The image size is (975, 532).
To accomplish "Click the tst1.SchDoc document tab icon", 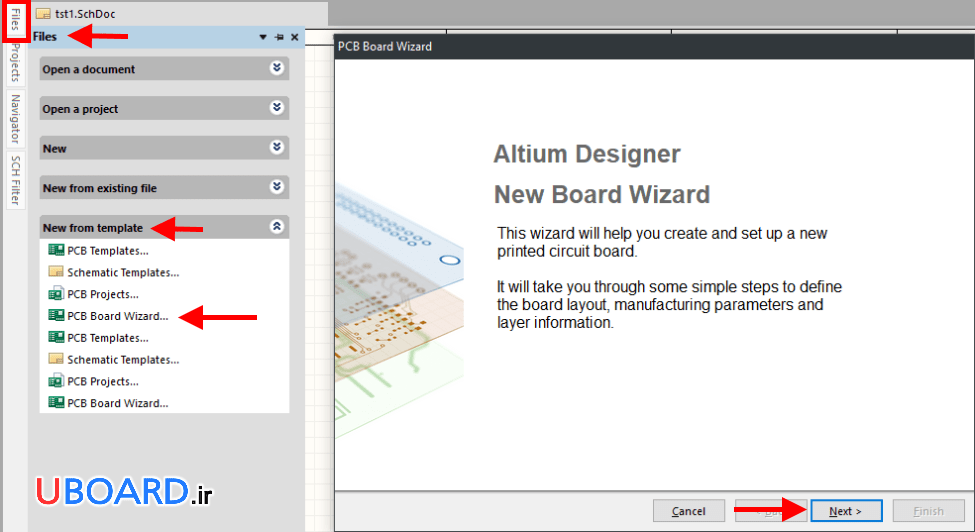I will (x=43, y=14).
